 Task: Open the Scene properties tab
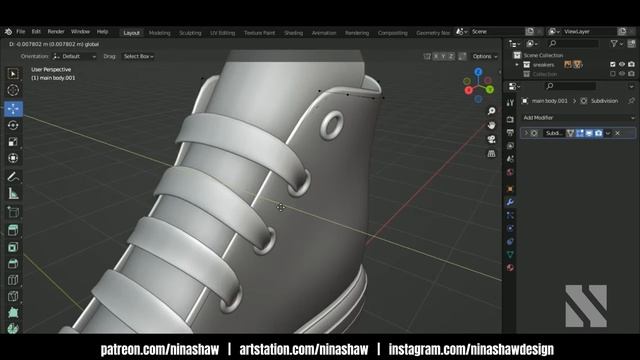(510, 159)
